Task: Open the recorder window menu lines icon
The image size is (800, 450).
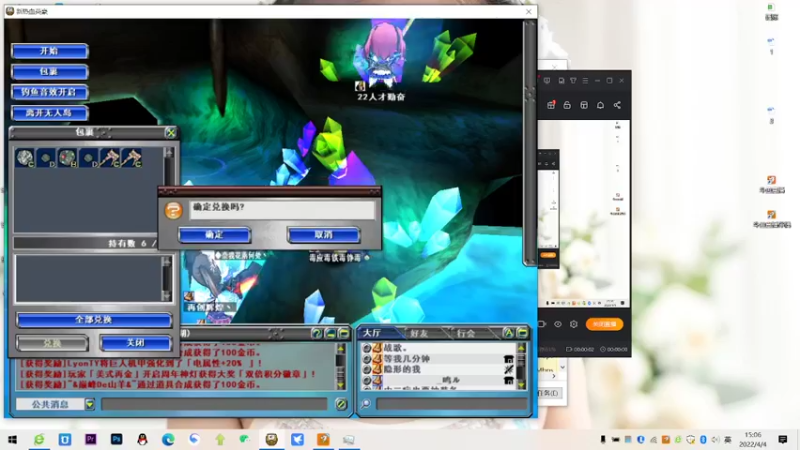Action: [585, 81]
